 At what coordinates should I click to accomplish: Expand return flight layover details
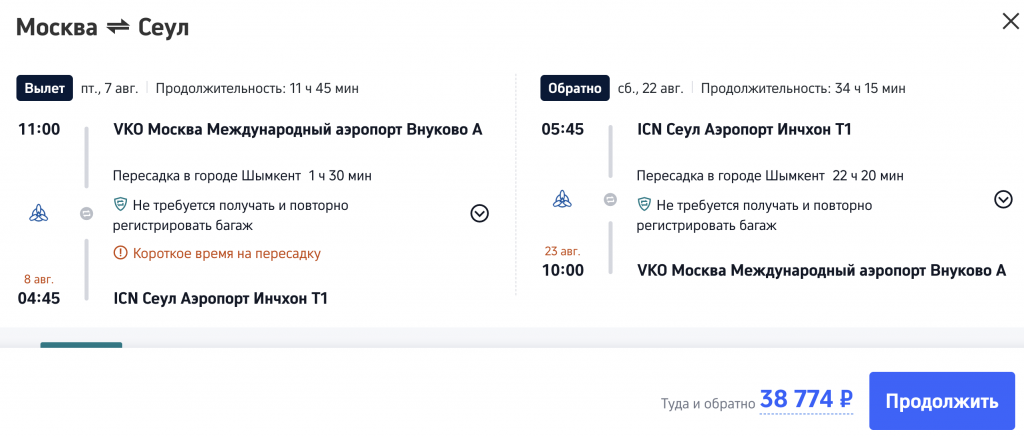pos(1003,199)
